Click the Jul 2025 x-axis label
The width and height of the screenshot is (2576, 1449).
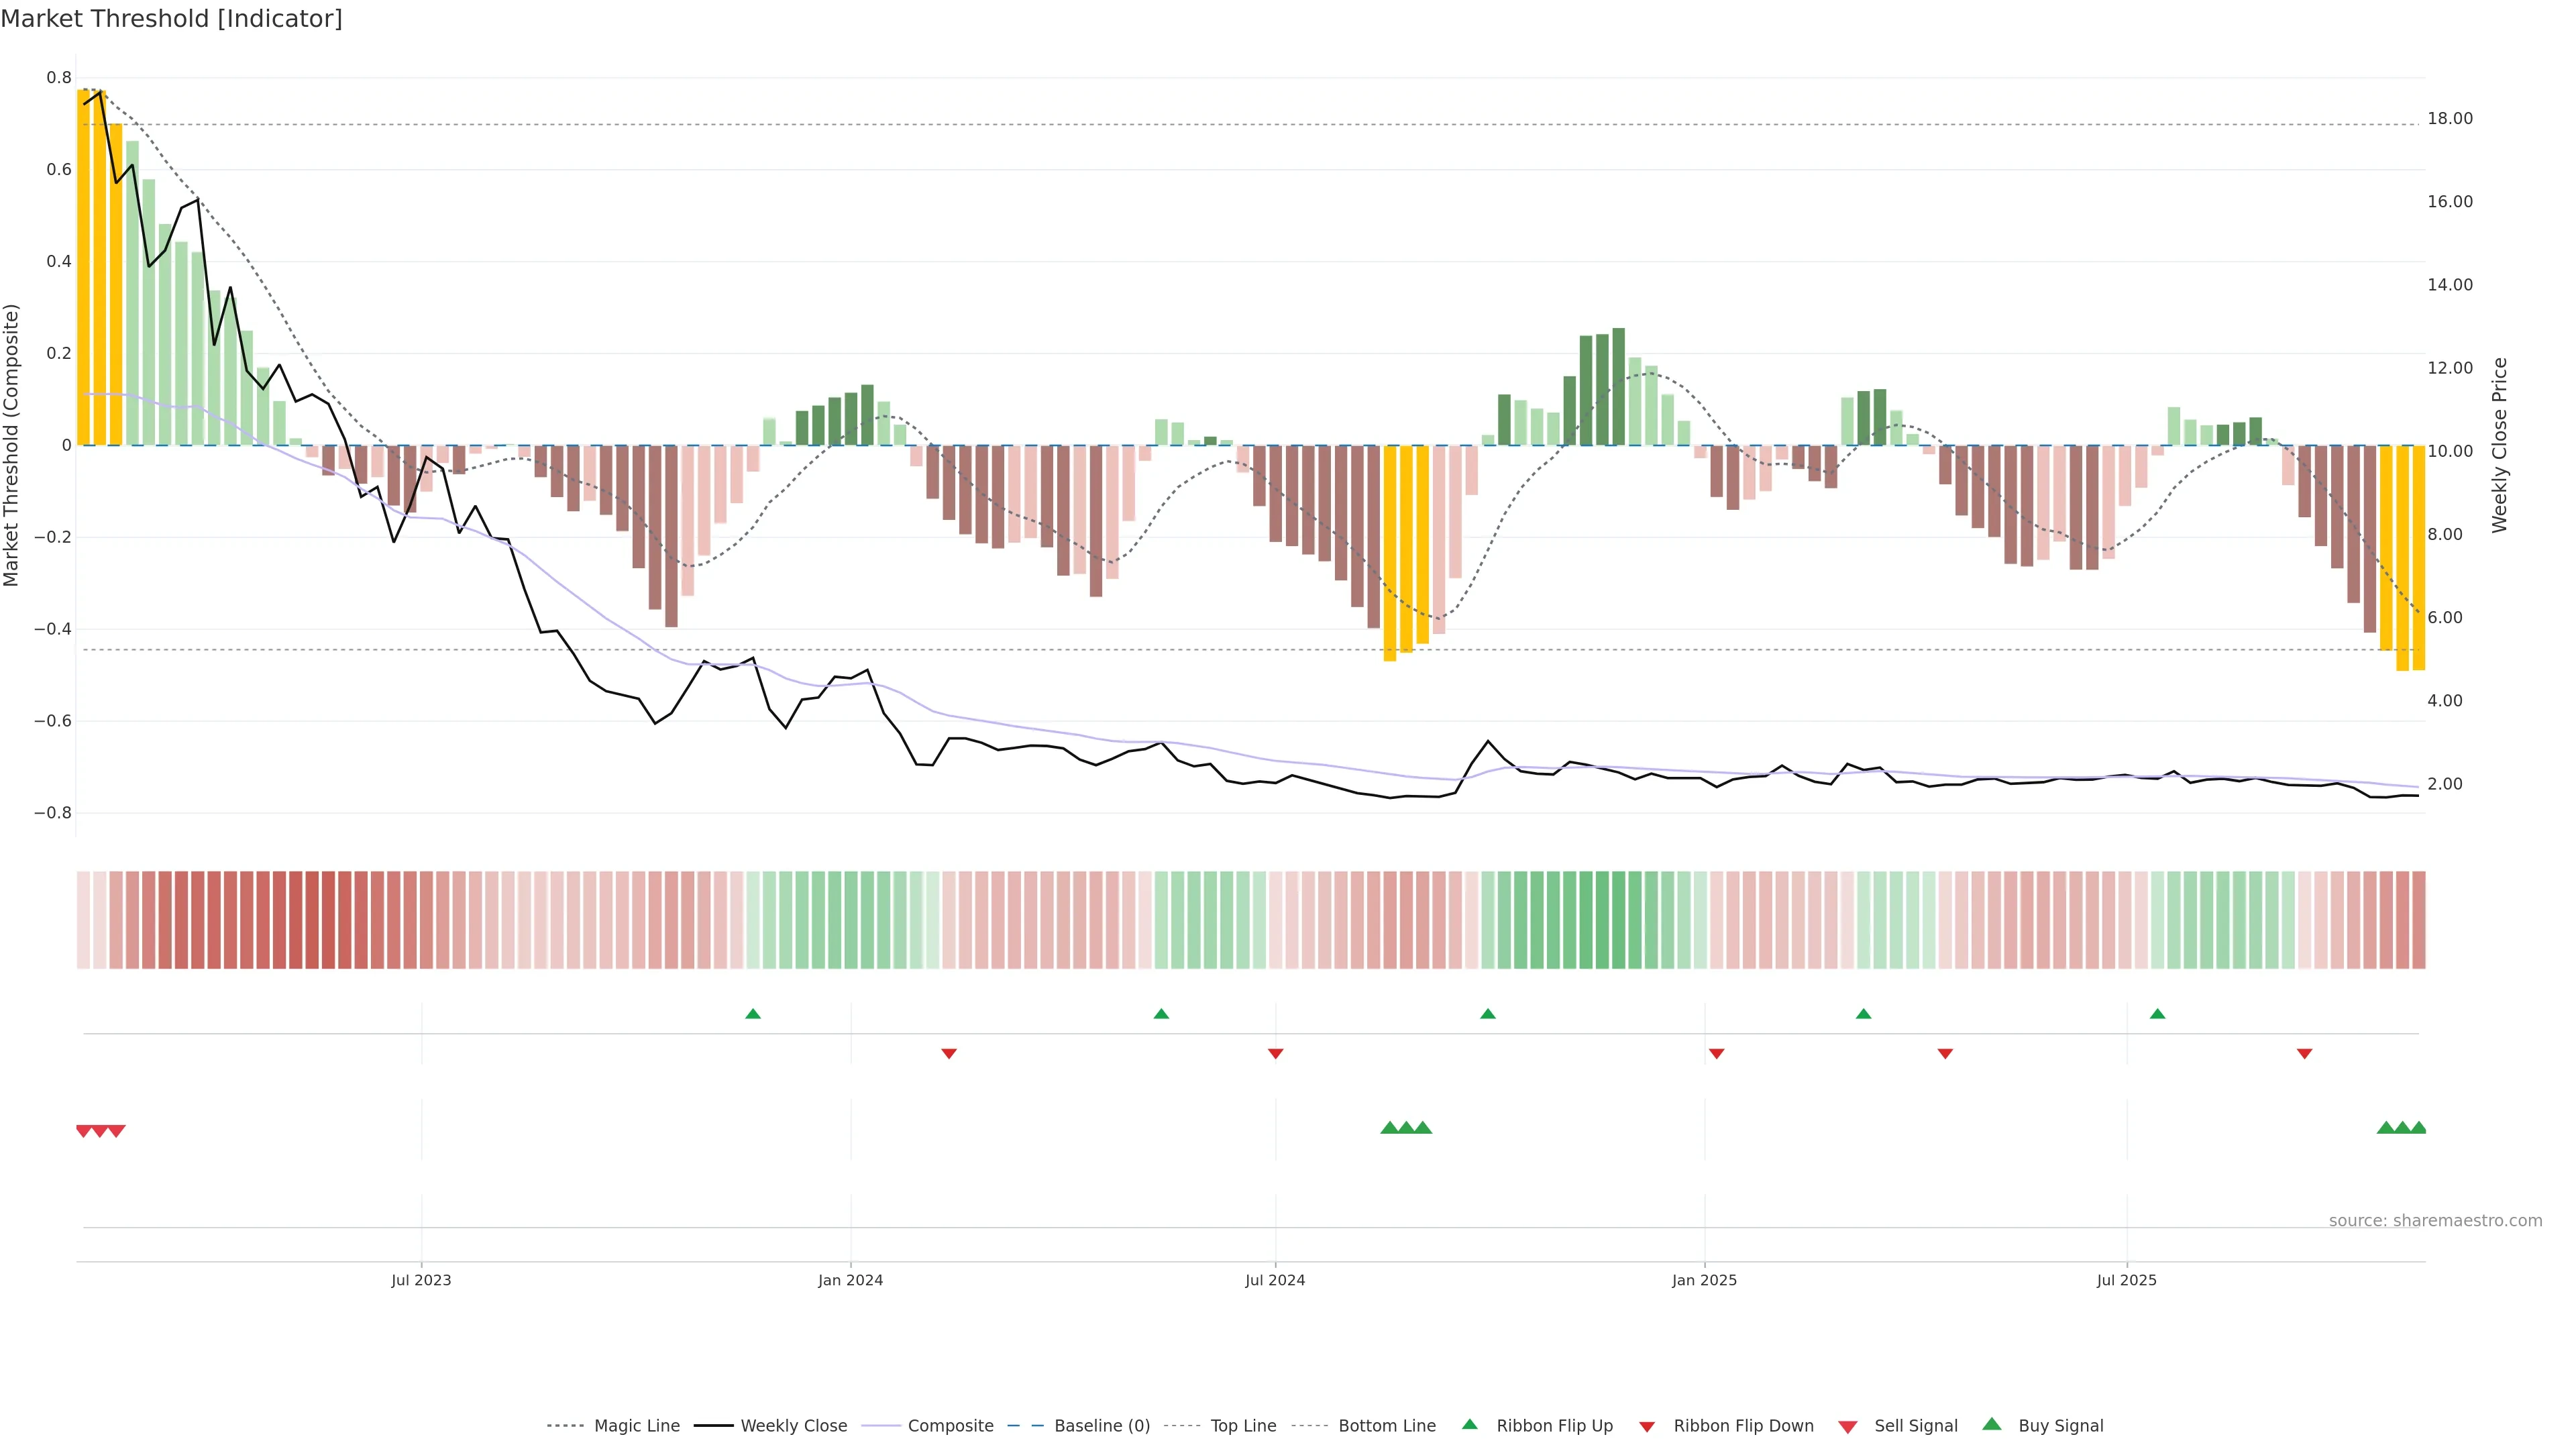pyautogui.click(x=2126, y=1280)
